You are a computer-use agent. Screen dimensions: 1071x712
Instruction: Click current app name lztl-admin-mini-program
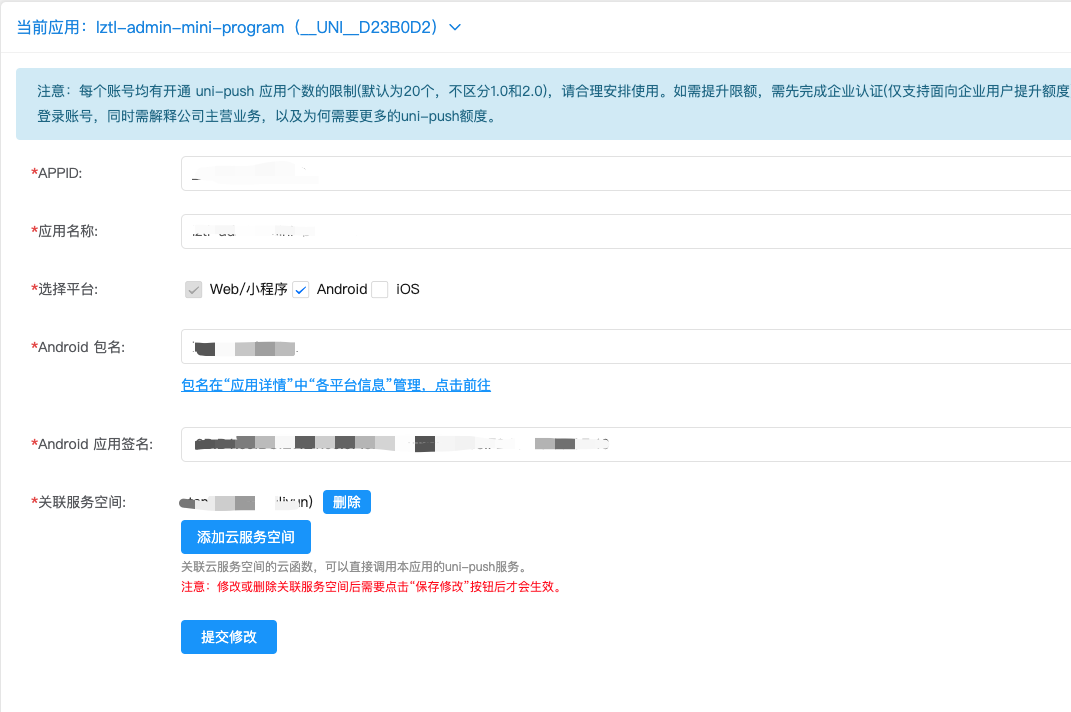(190, 27)
